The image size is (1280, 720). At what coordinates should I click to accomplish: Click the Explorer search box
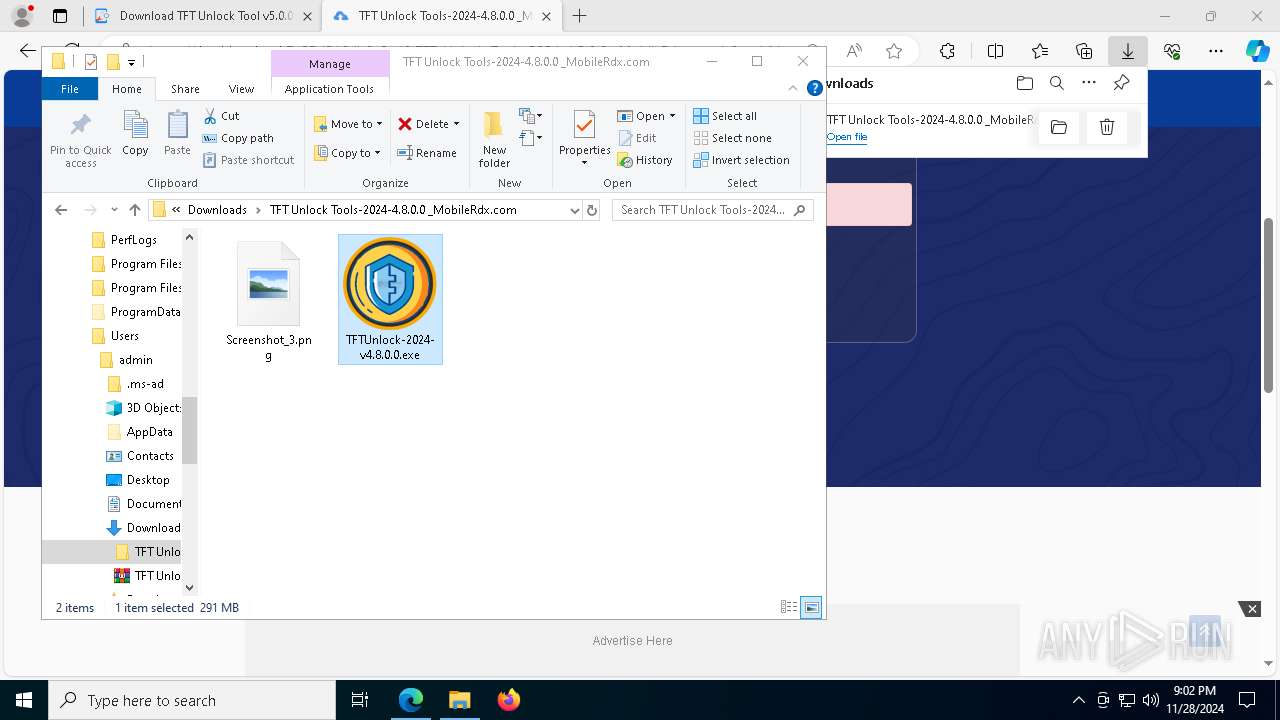(712, 210)
